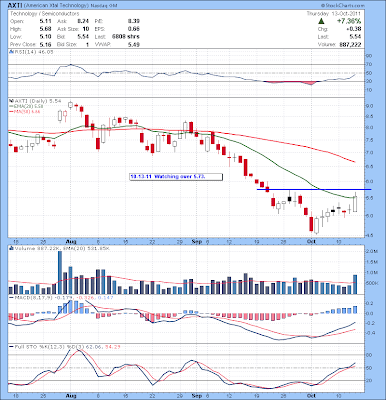Click the 'Last: 6808 shrs' entry
The width and height of the screenshot is (386, 400).
pos(117,37)
